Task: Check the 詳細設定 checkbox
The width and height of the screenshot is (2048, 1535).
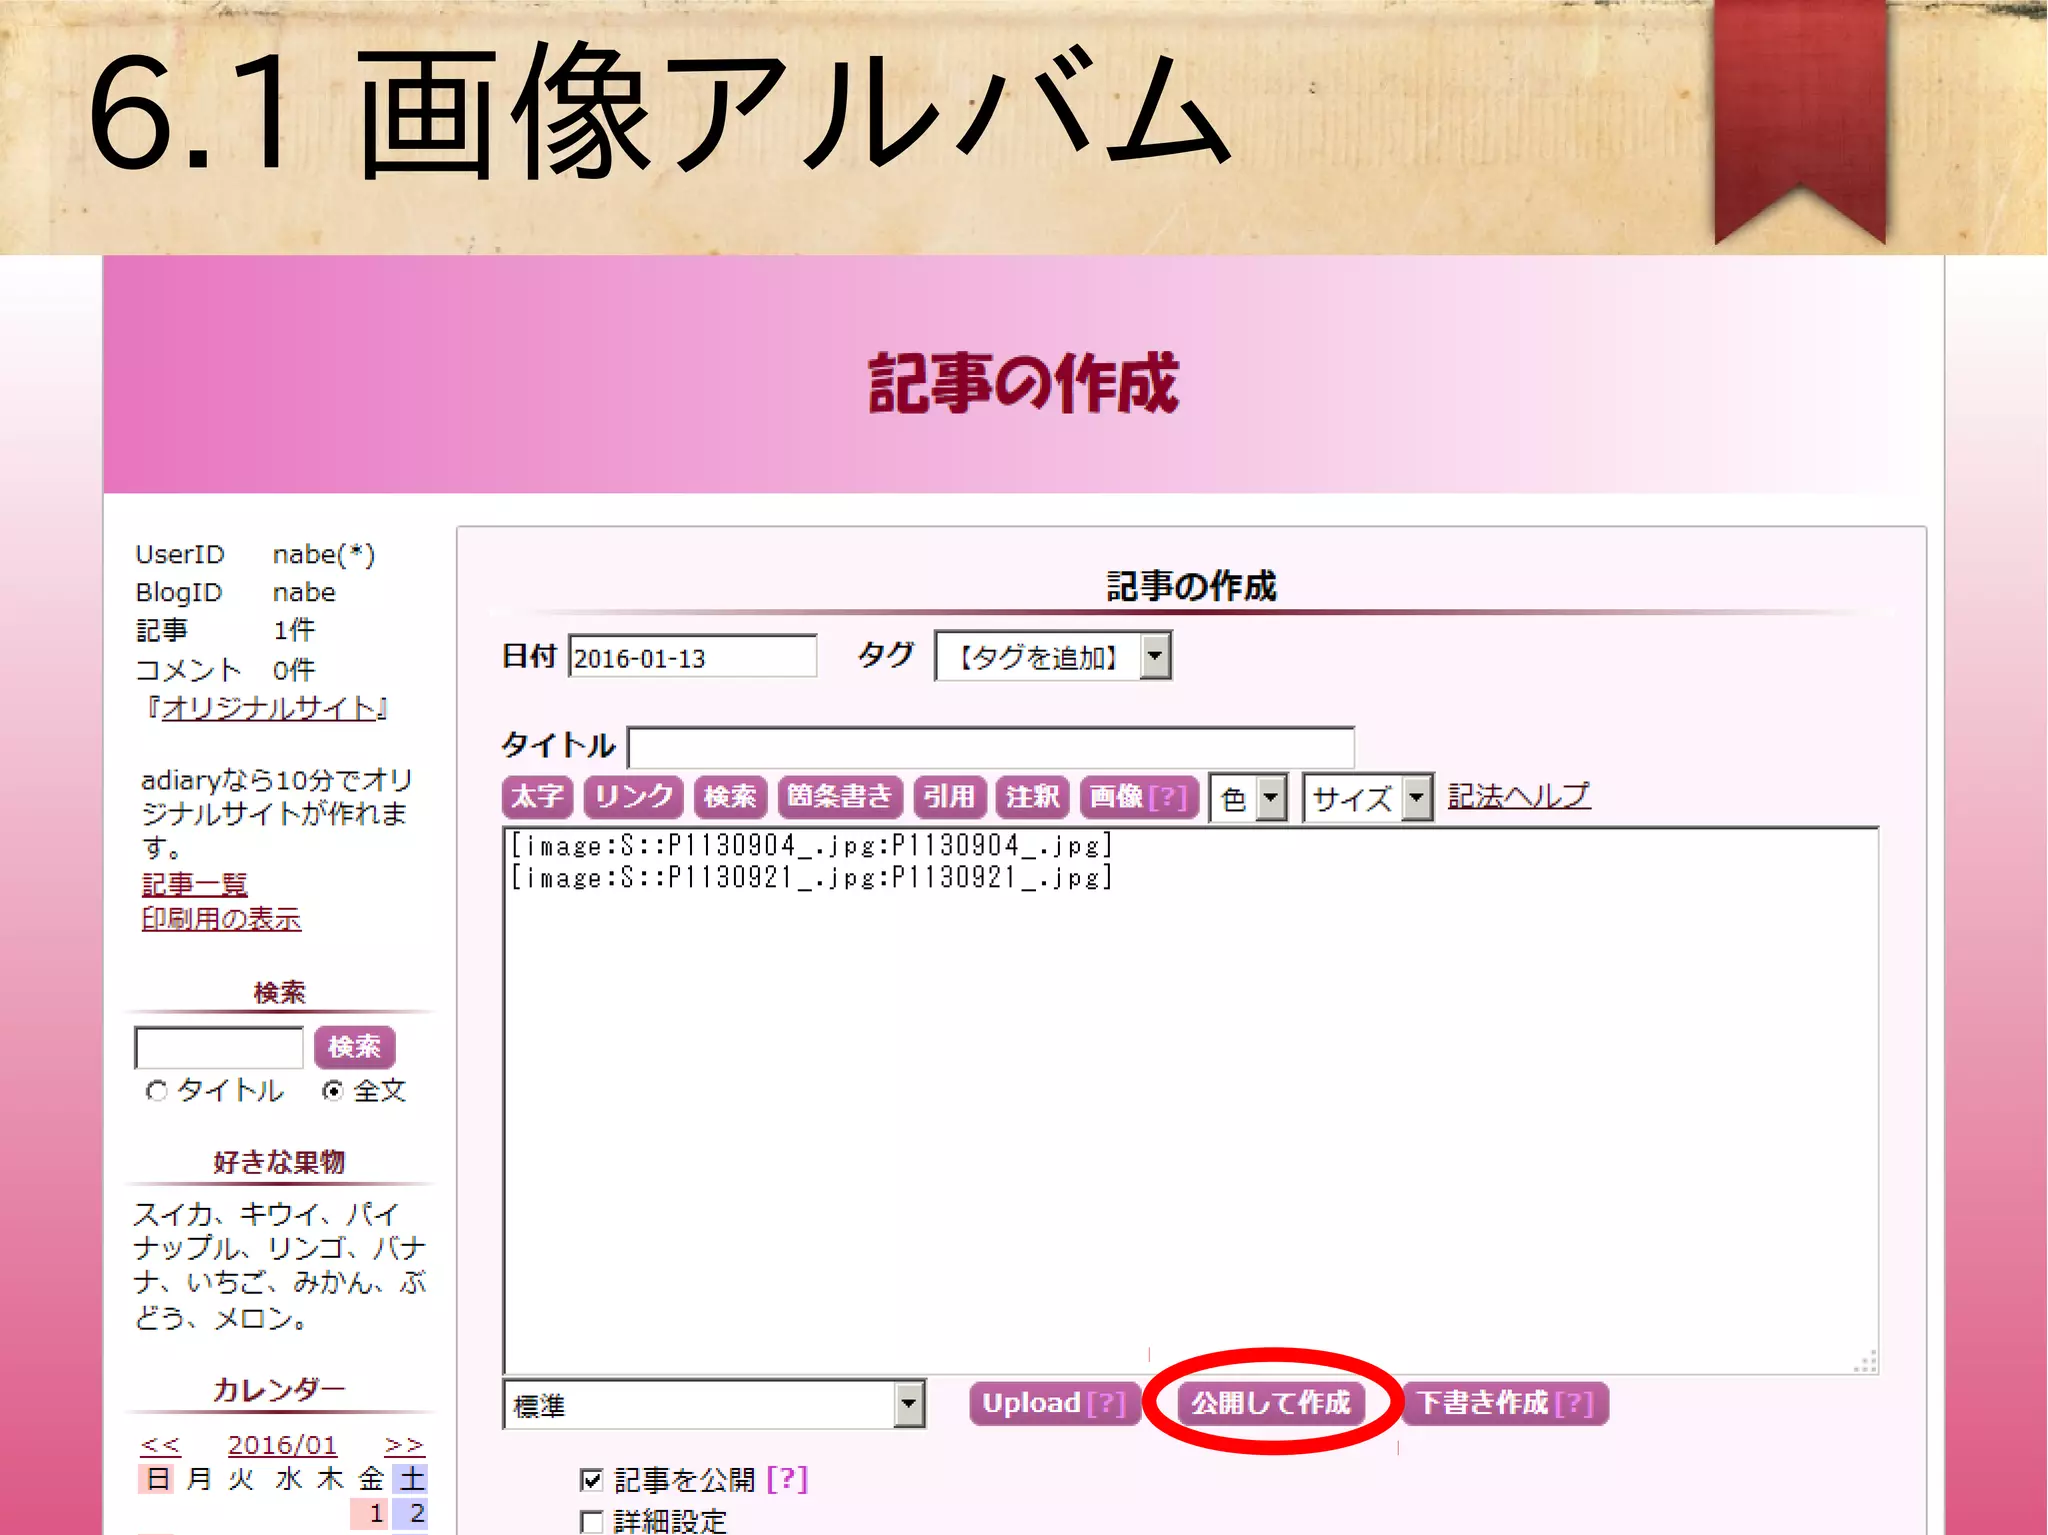Action: tap(591, 1521)
